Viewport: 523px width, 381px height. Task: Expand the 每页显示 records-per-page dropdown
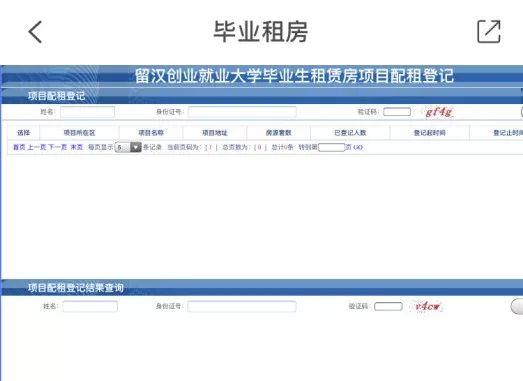click(128, 147)
